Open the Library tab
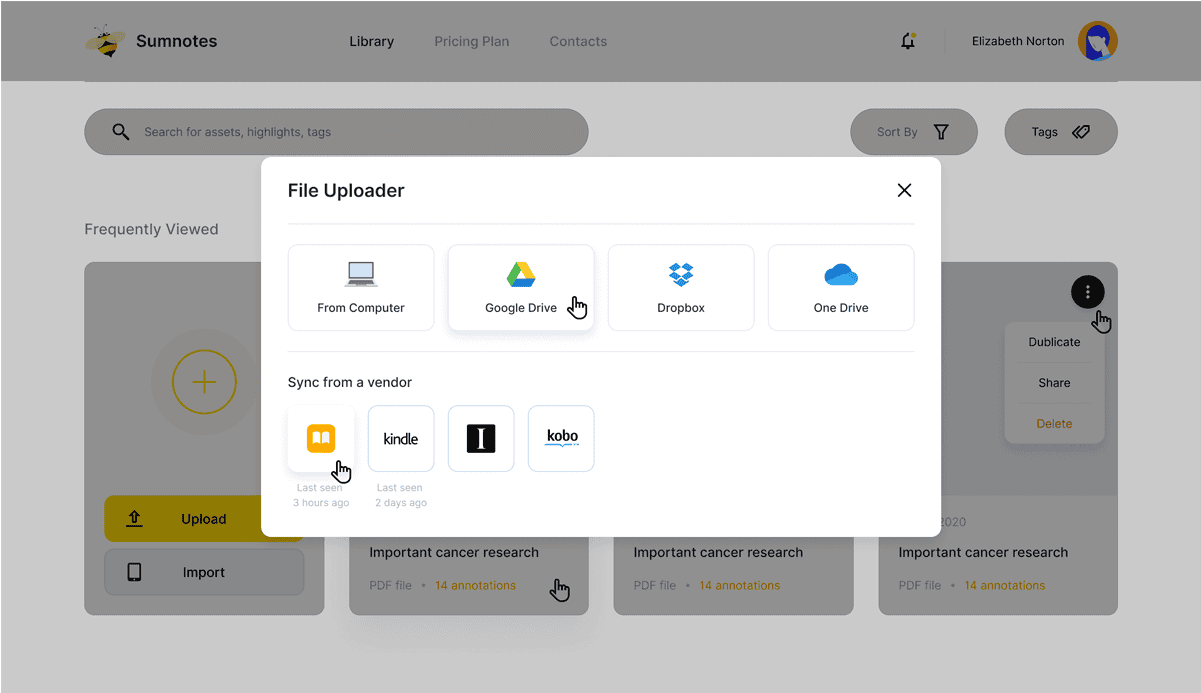The height and width of the screenshot is (693, 1201). click(x=371, y=42)
